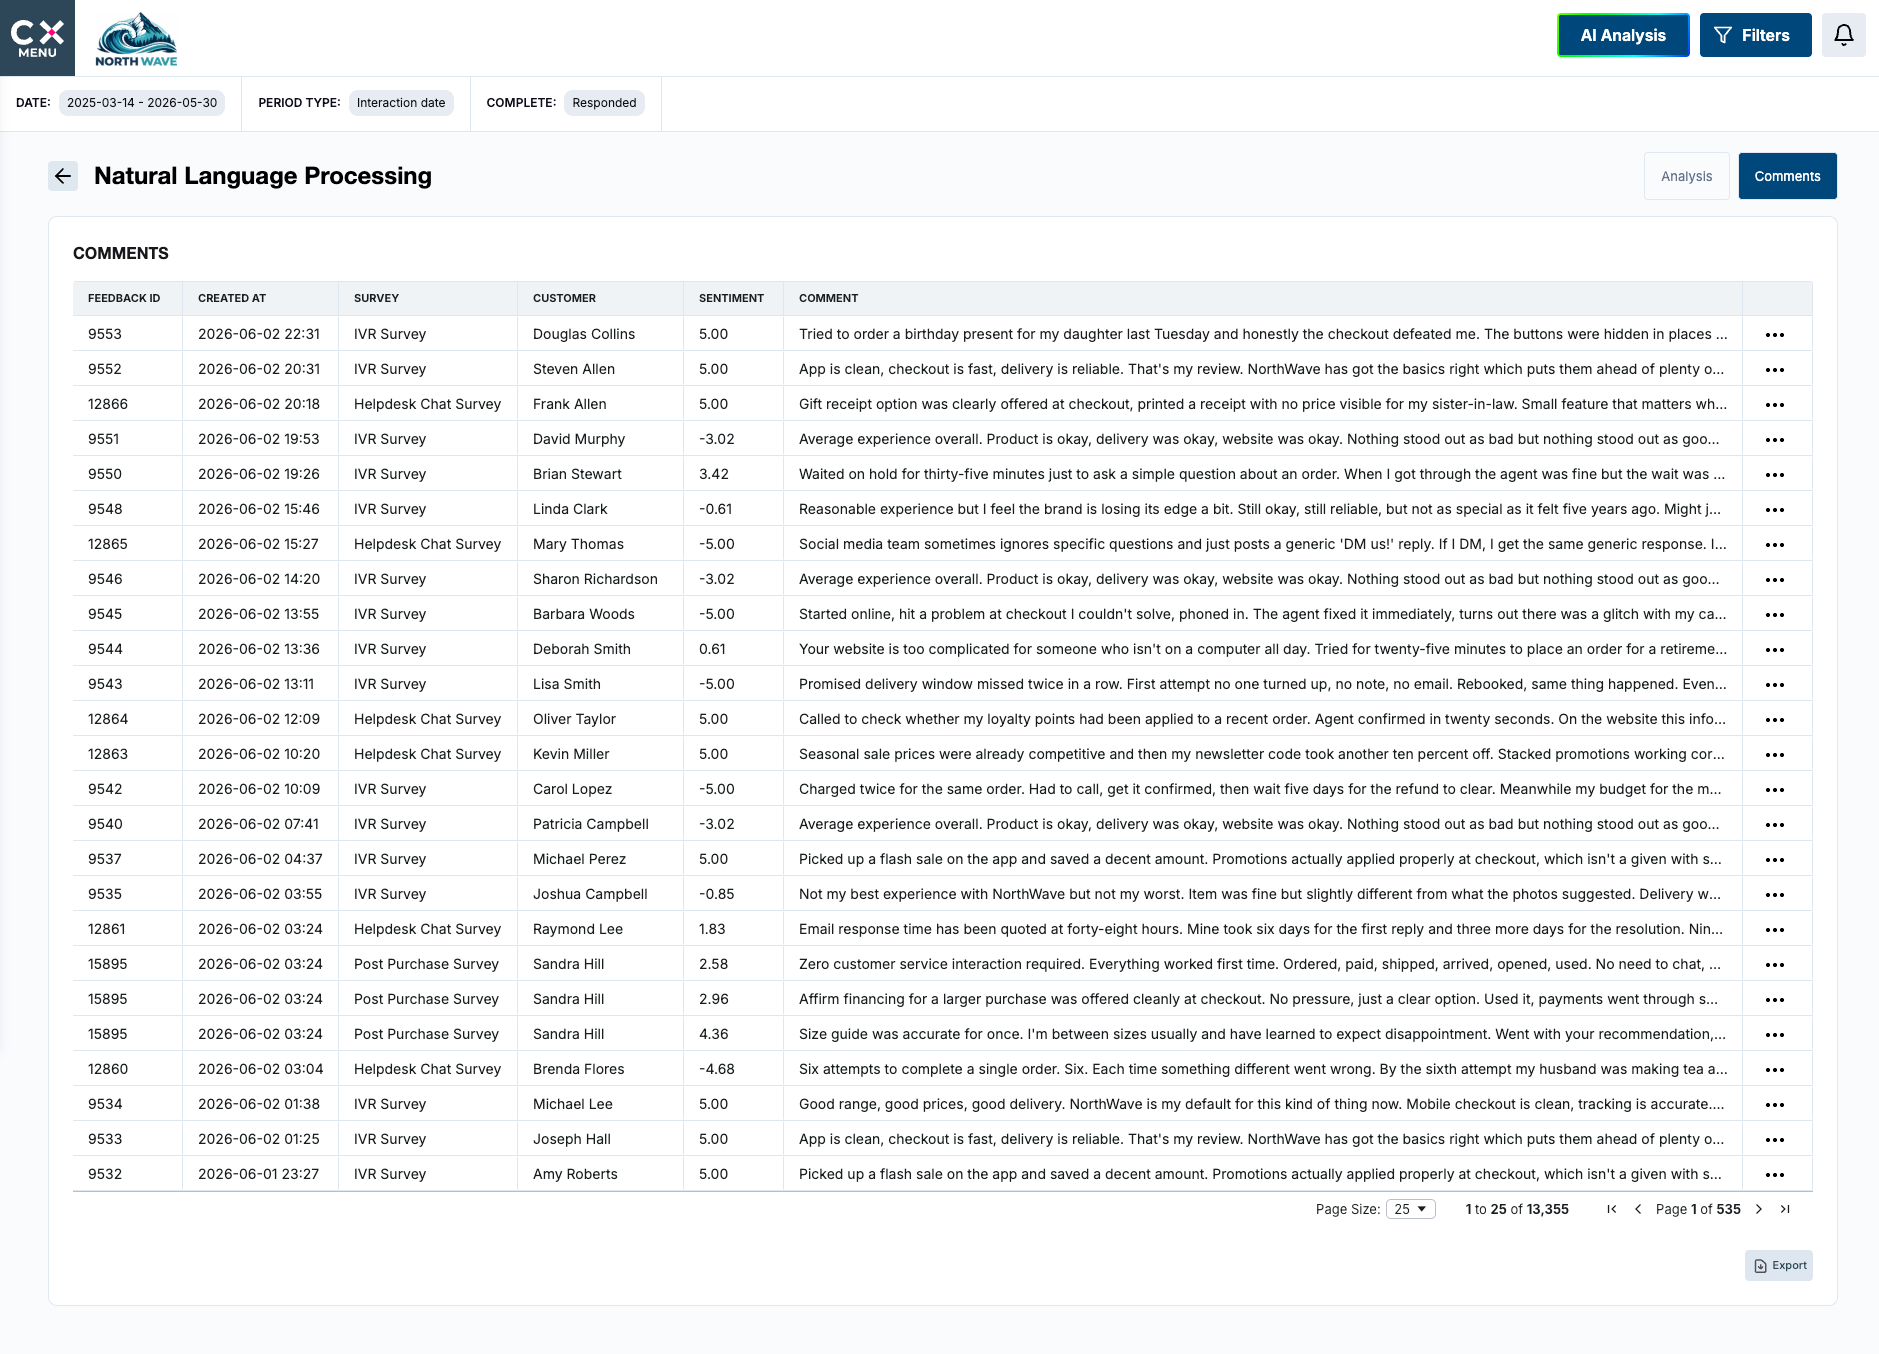Open row actions for feedback 9535
This screenshot has width=1879, height=1354.
click(1775, 895)
